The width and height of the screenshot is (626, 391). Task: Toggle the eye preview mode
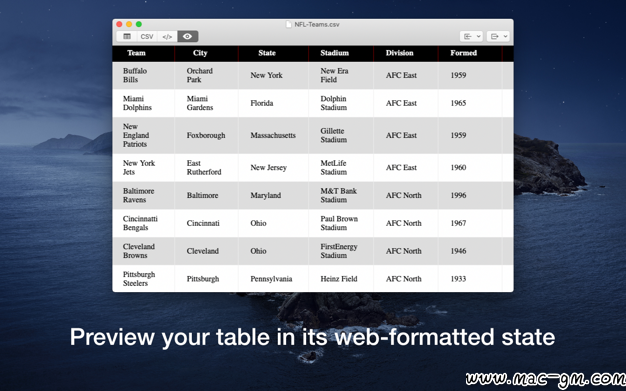coord(188,36)
